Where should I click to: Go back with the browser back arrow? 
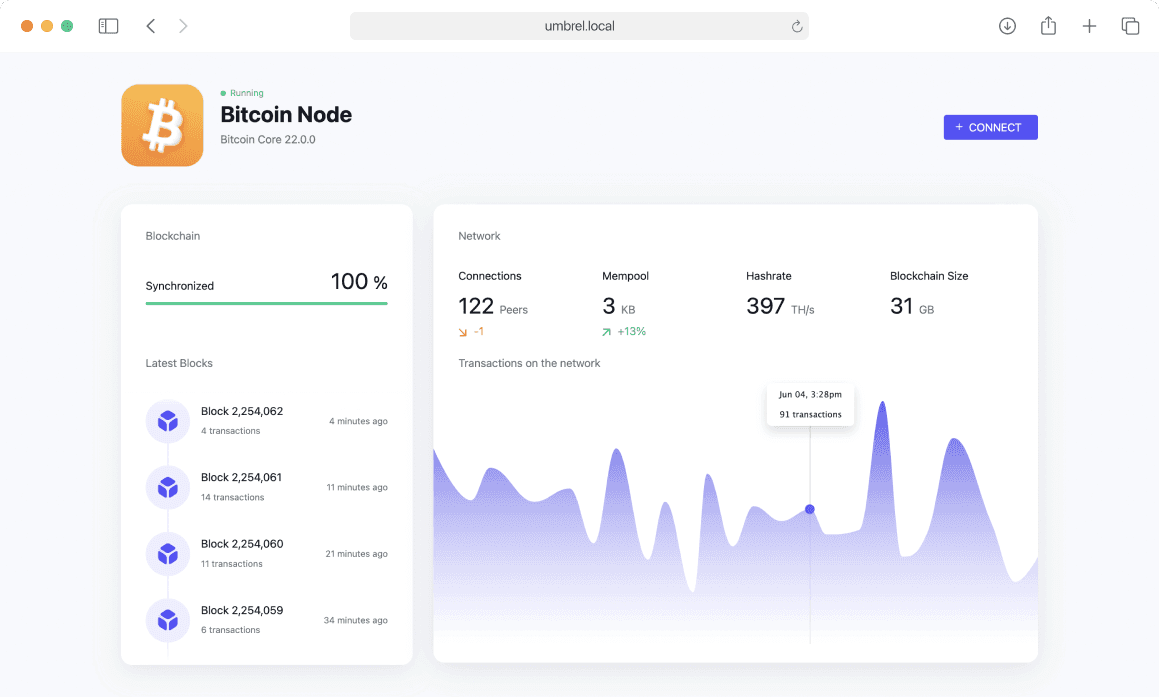click(151, 26)
